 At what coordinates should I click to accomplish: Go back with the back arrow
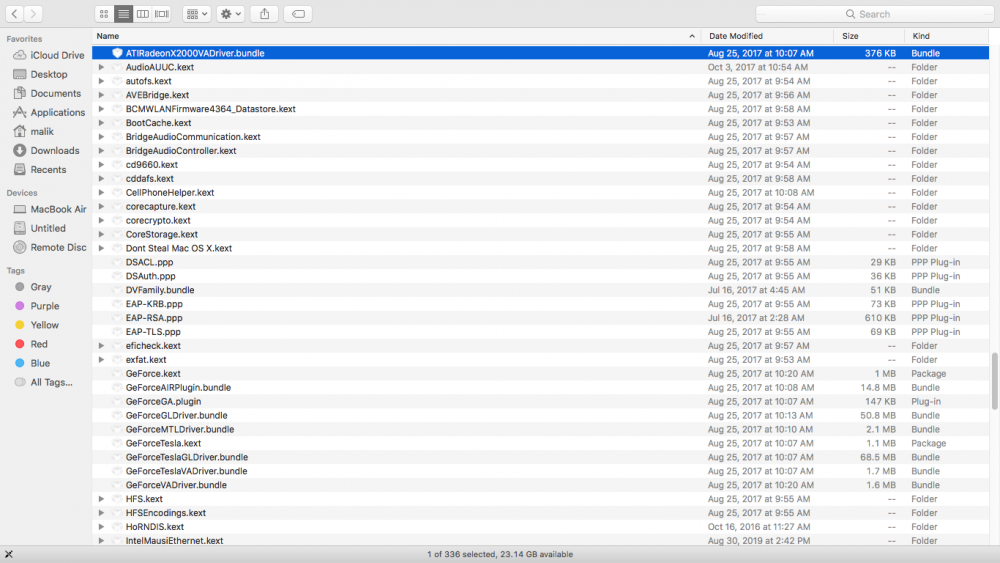tap(14, 14)
